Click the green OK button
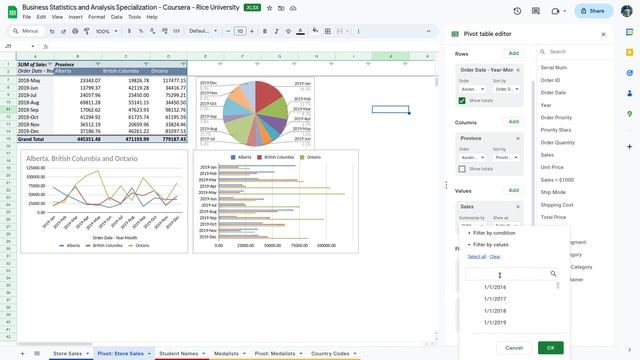640x360 pixels. point(551,348)
